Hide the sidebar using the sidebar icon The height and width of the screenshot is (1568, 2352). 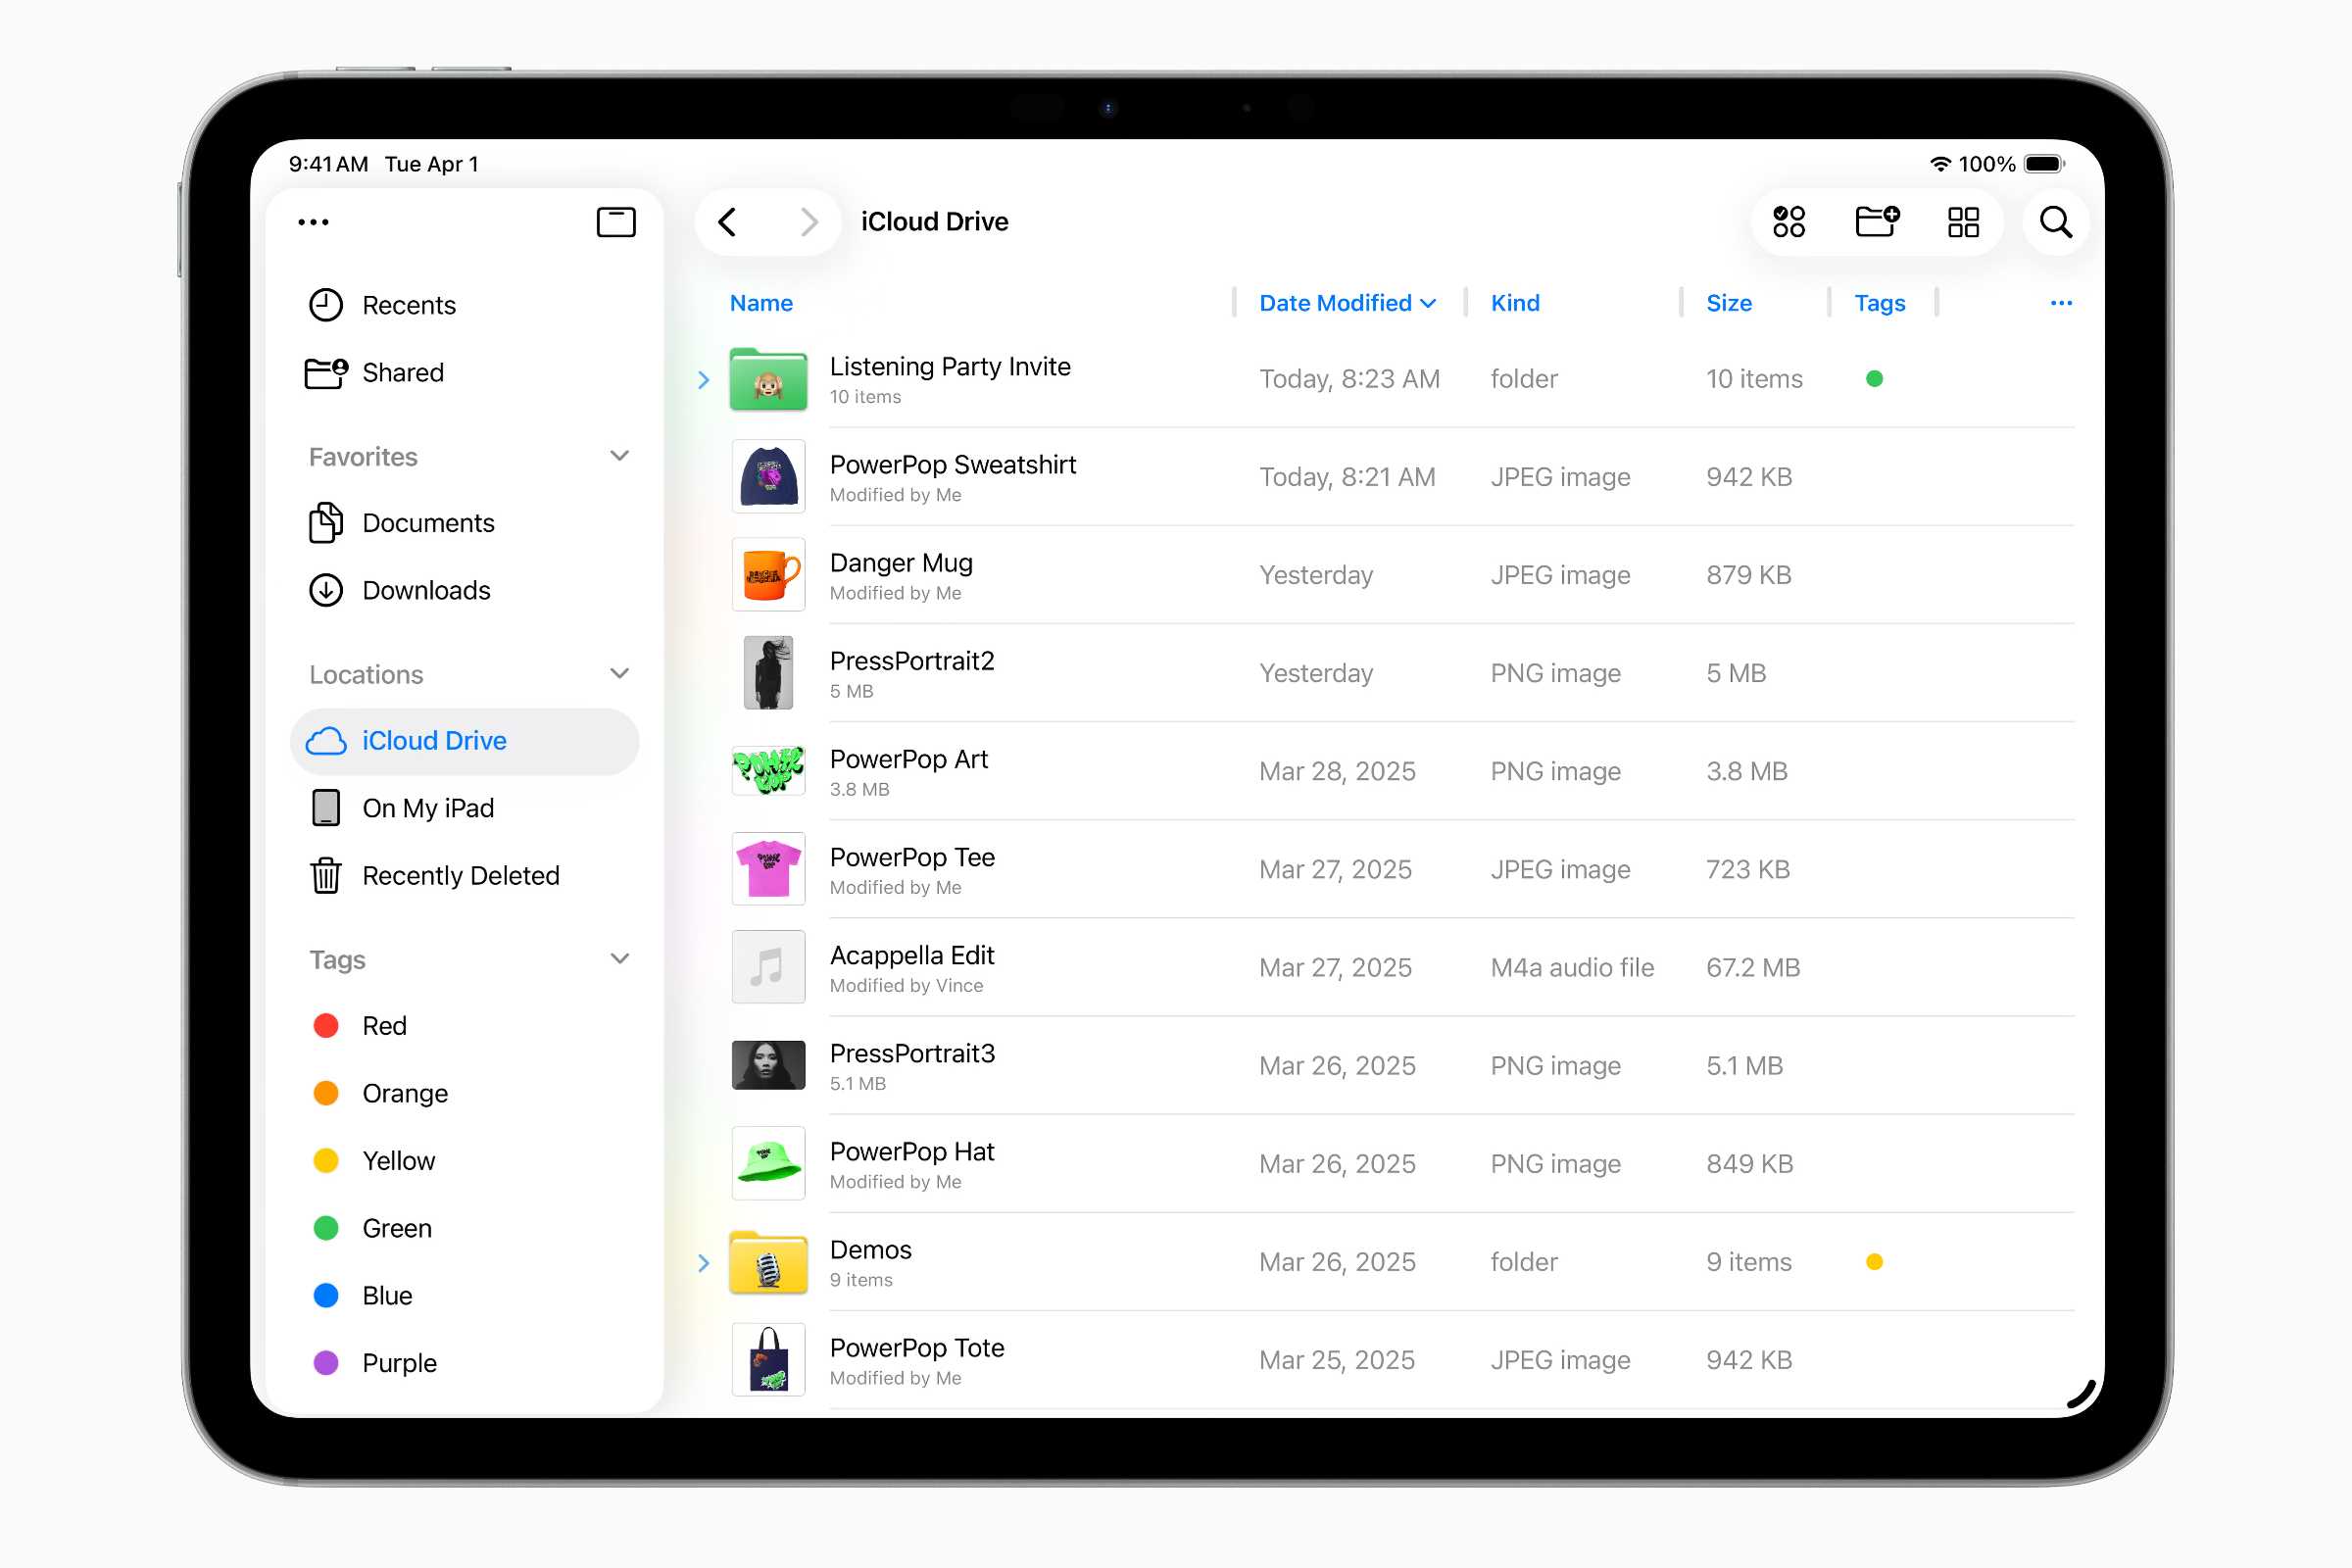pos(616,222)
